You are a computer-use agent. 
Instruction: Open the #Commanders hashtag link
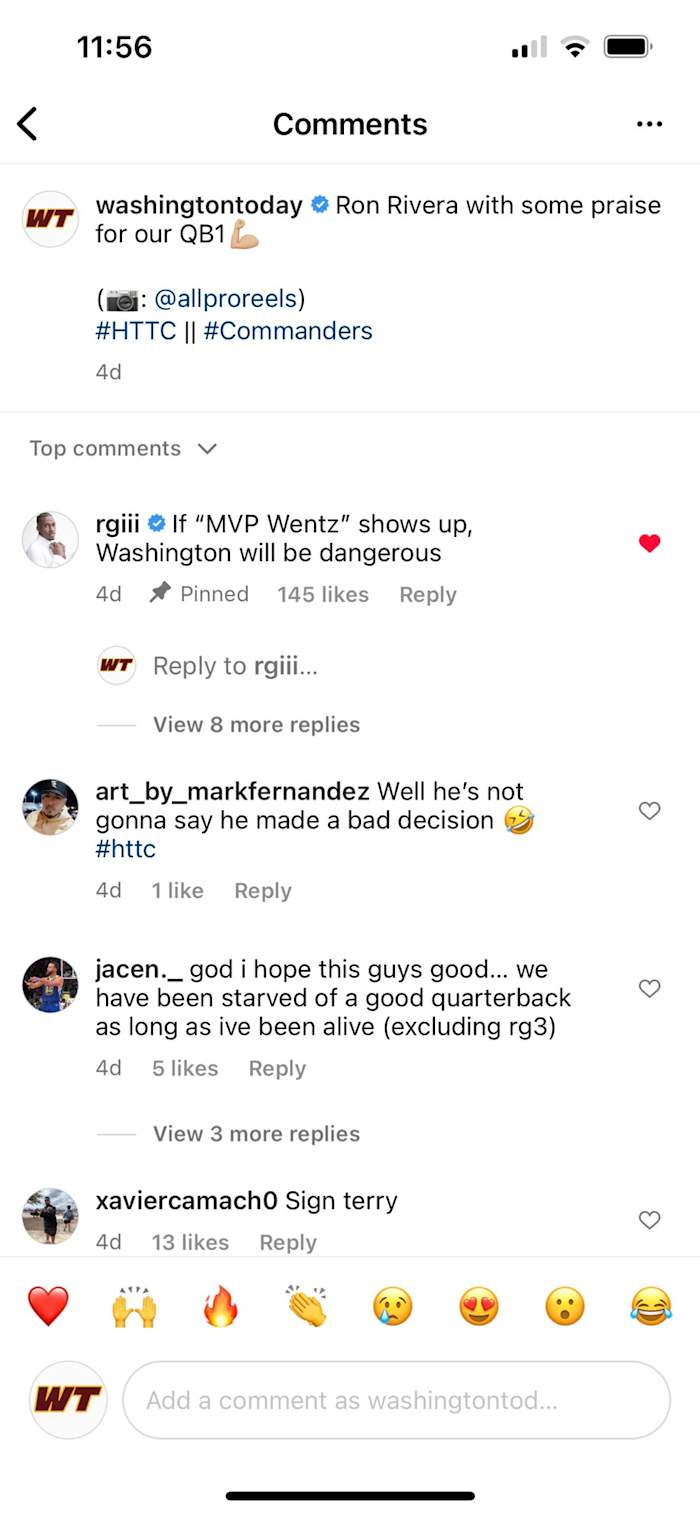[288, 331]
